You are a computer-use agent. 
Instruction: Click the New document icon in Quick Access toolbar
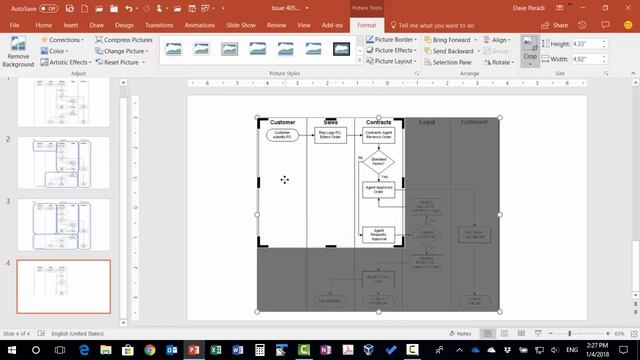click(x=84, y=8)
